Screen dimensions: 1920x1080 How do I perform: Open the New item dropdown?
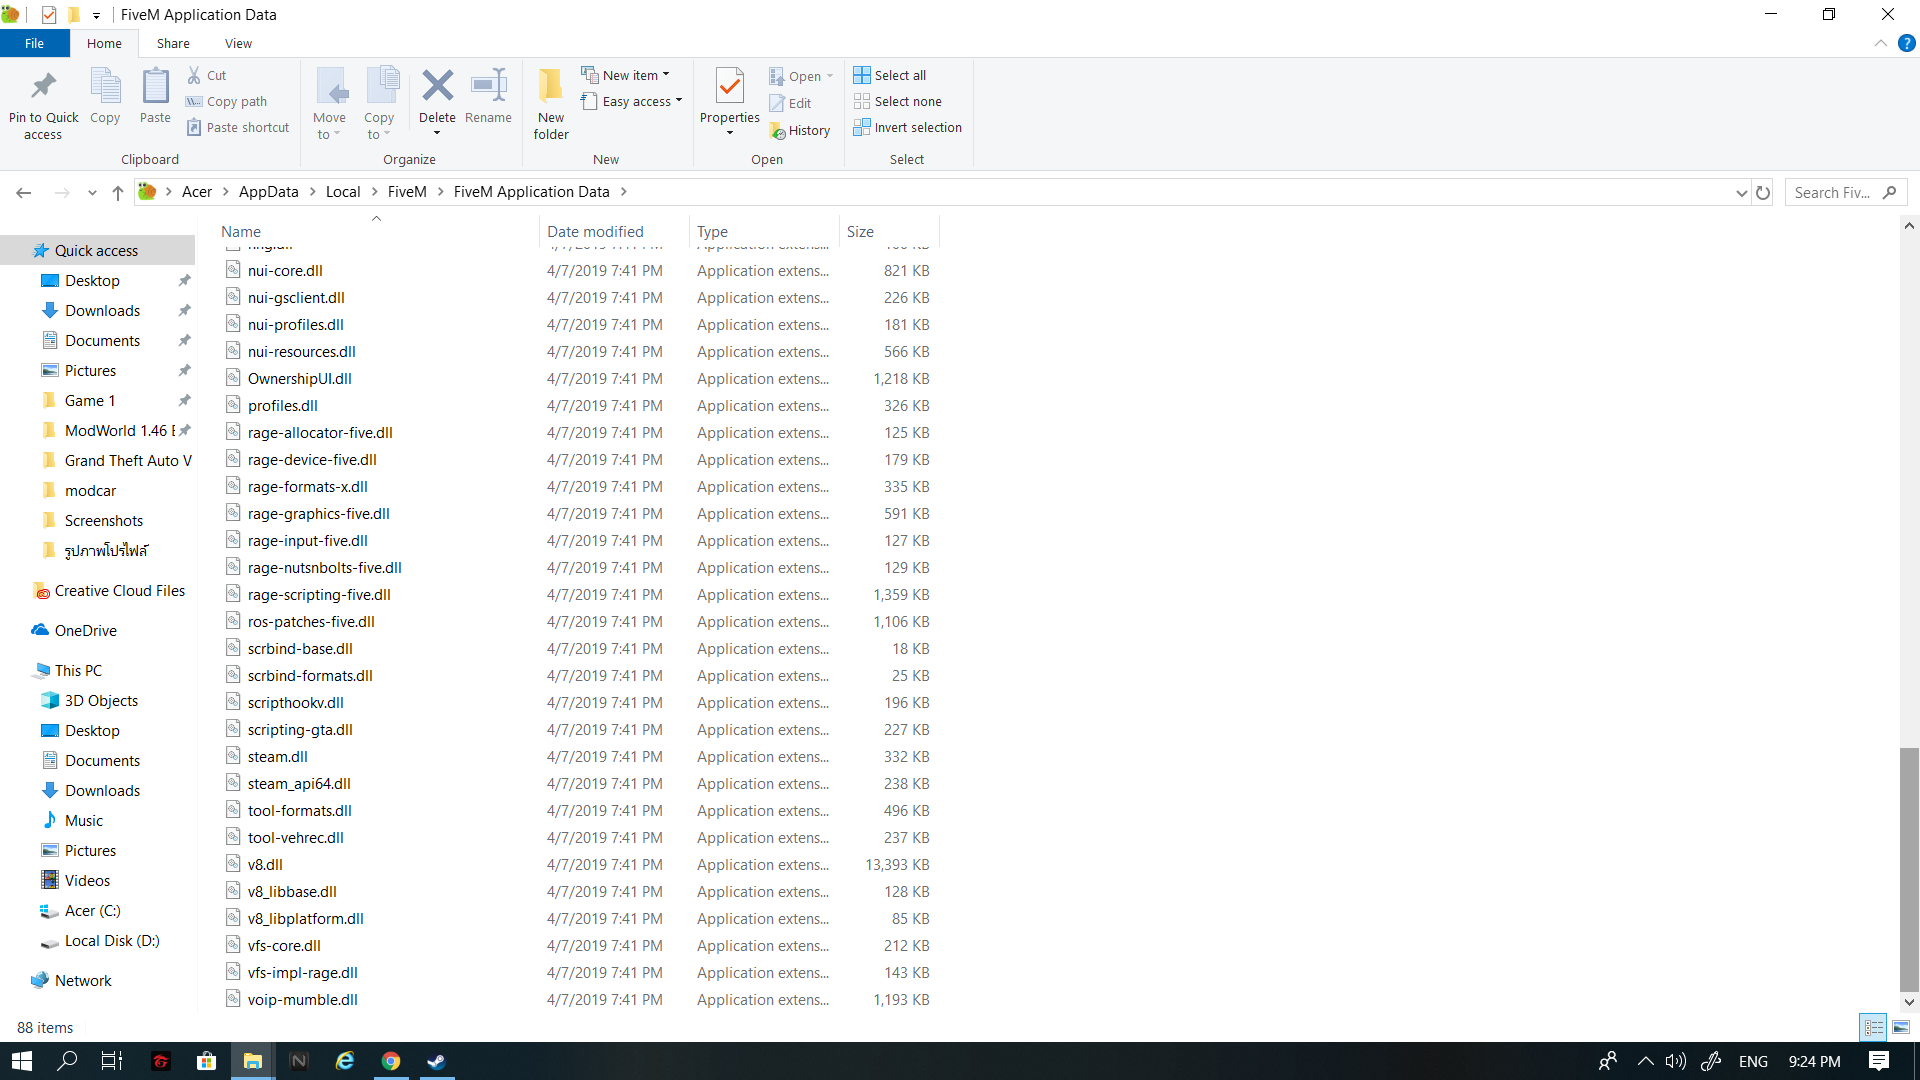pos(625,75)
